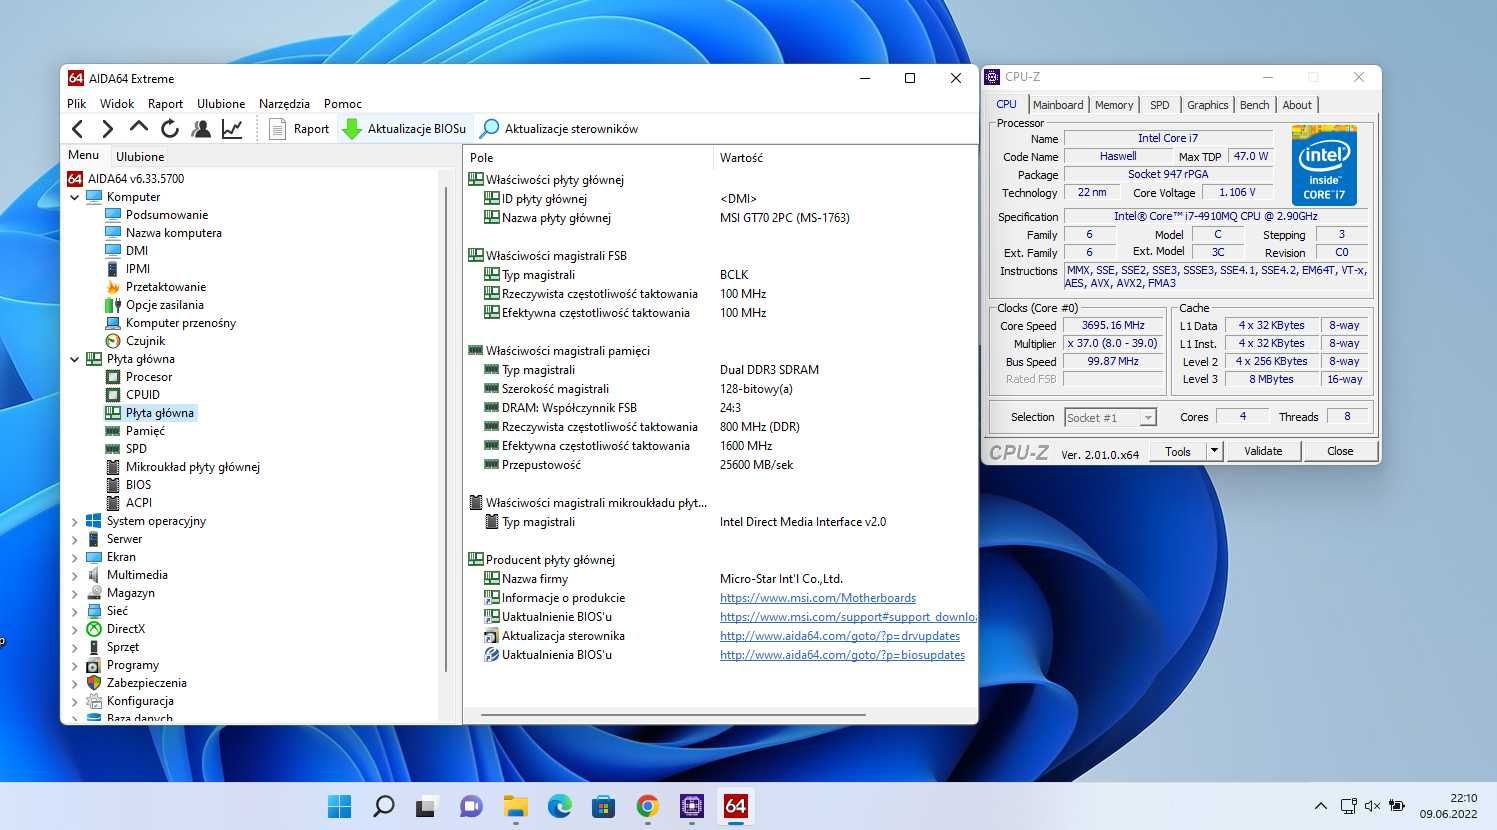1497x830 pixels.
Task: Open File Explorer from the taskbar
Action: point(515,806)
